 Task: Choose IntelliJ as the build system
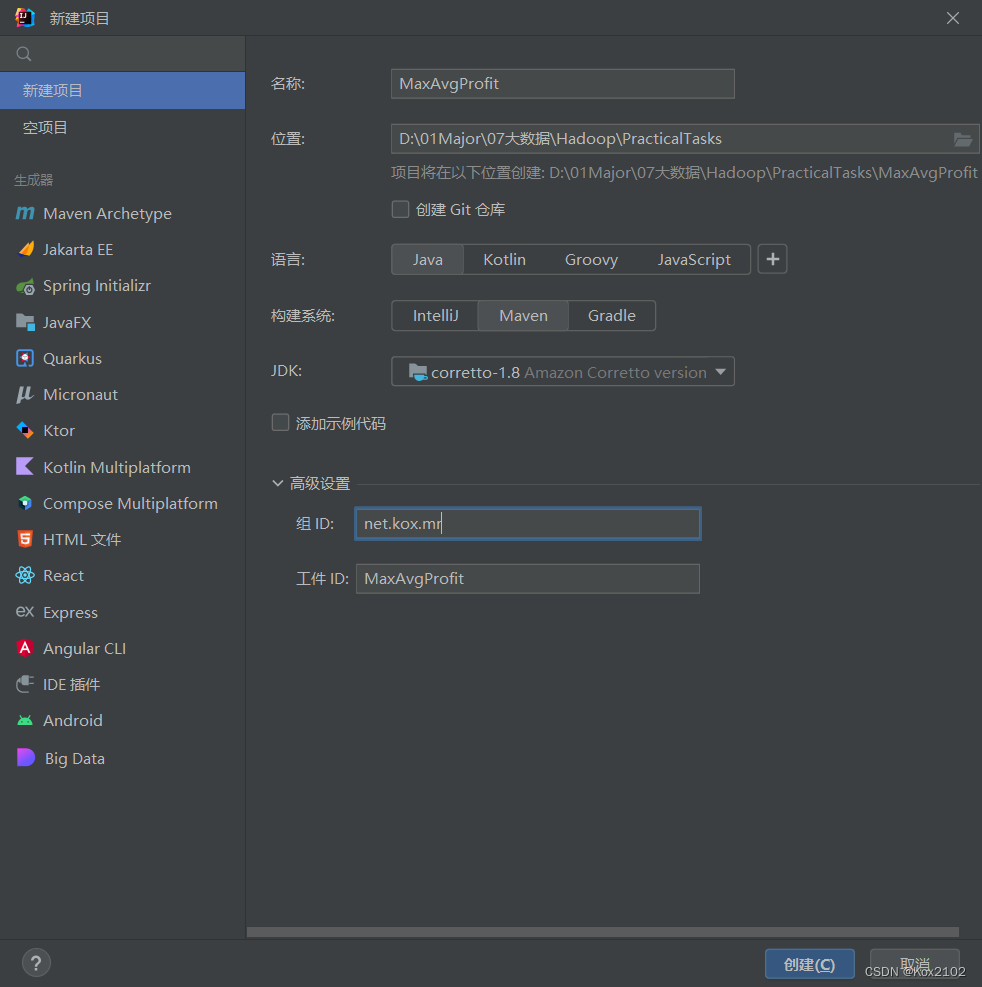click(435, 315)
